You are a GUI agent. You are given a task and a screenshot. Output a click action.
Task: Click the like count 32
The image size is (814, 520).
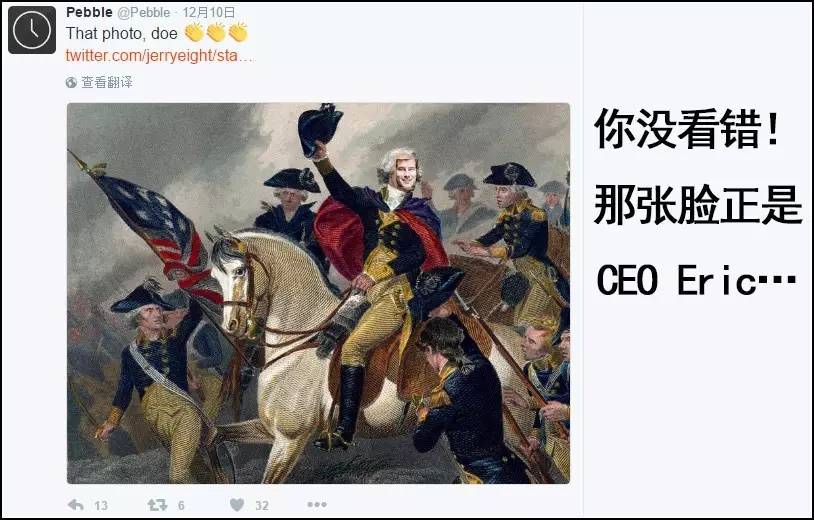(262, 505)
